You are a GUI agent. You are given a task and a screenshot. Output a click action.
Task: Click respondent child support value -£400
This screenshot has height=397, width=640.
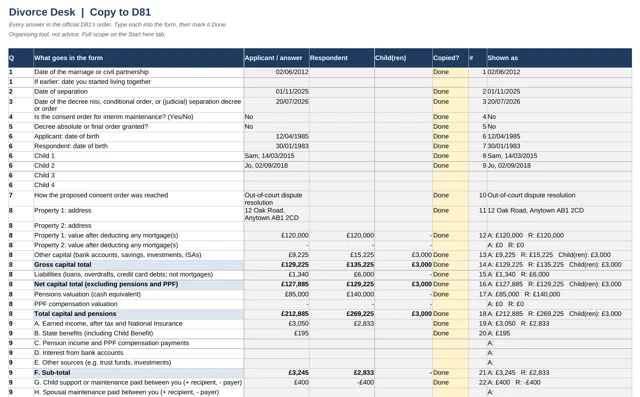point(342,383)
